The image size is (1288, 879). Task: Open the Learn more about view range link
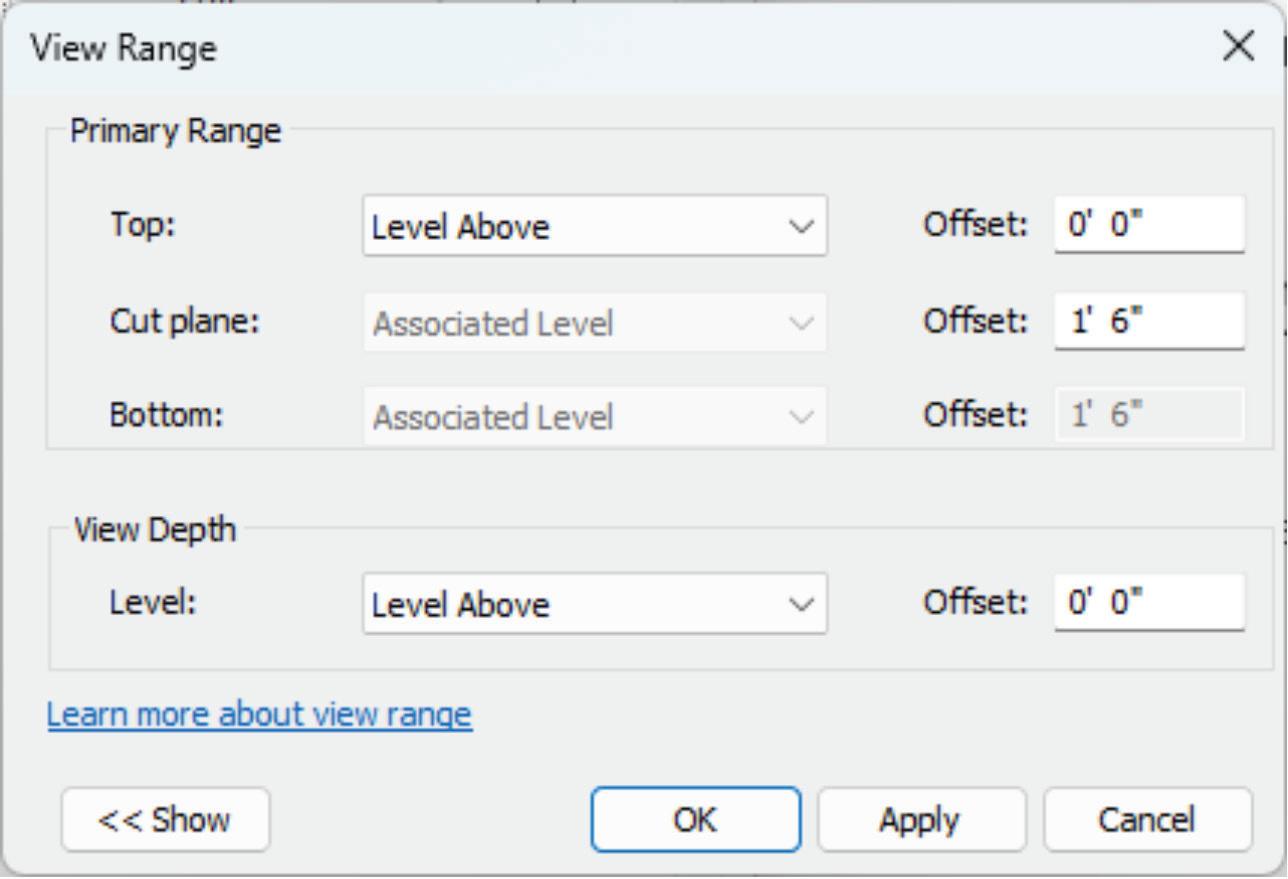click(x=259, y=714)
